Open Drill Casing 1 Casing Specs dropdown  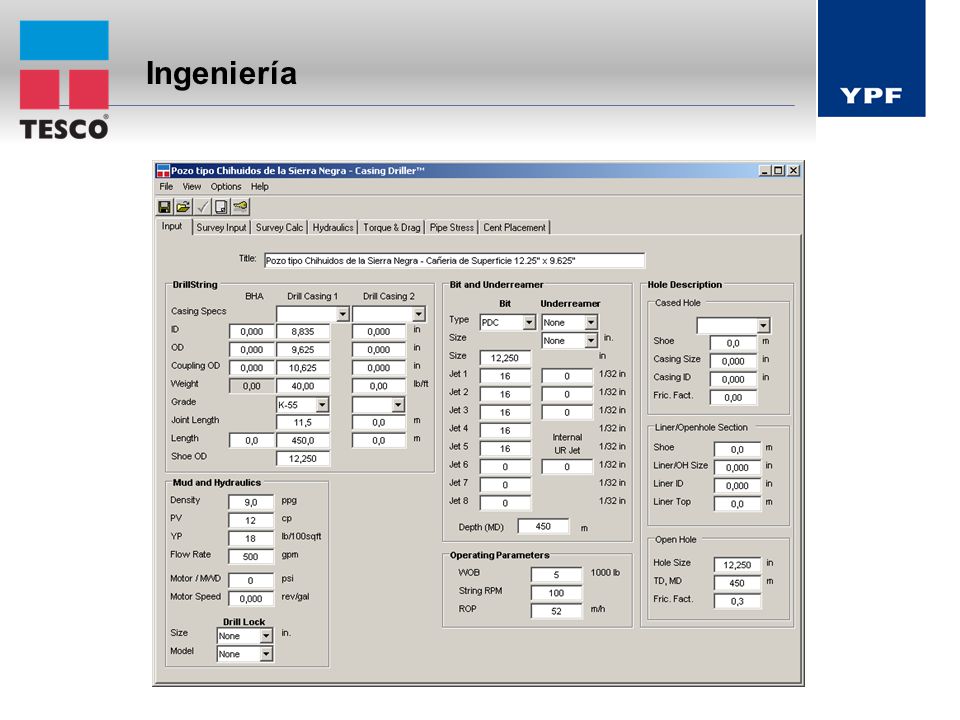pos(342,315)
